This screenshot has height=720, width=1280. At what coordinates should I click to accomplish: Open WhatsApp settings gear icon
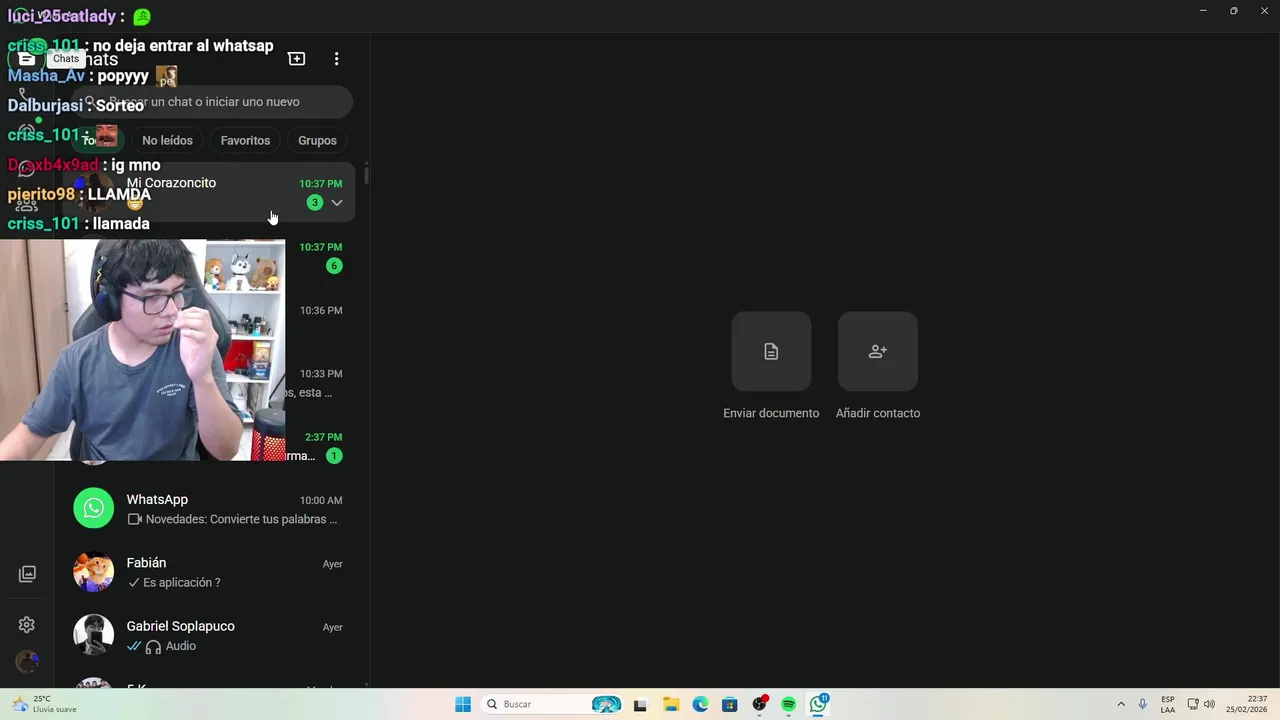pos(27,625)
